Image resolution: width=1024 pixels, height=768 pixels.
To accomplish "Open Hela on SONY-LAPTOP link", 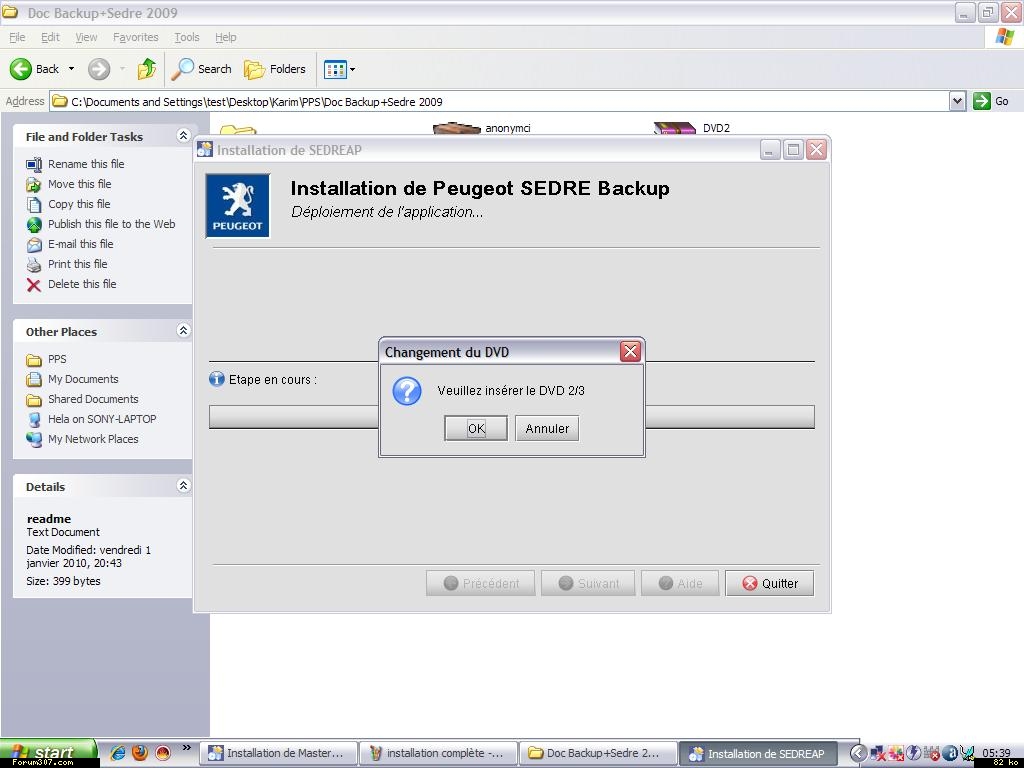I will [x=102, y=419].
